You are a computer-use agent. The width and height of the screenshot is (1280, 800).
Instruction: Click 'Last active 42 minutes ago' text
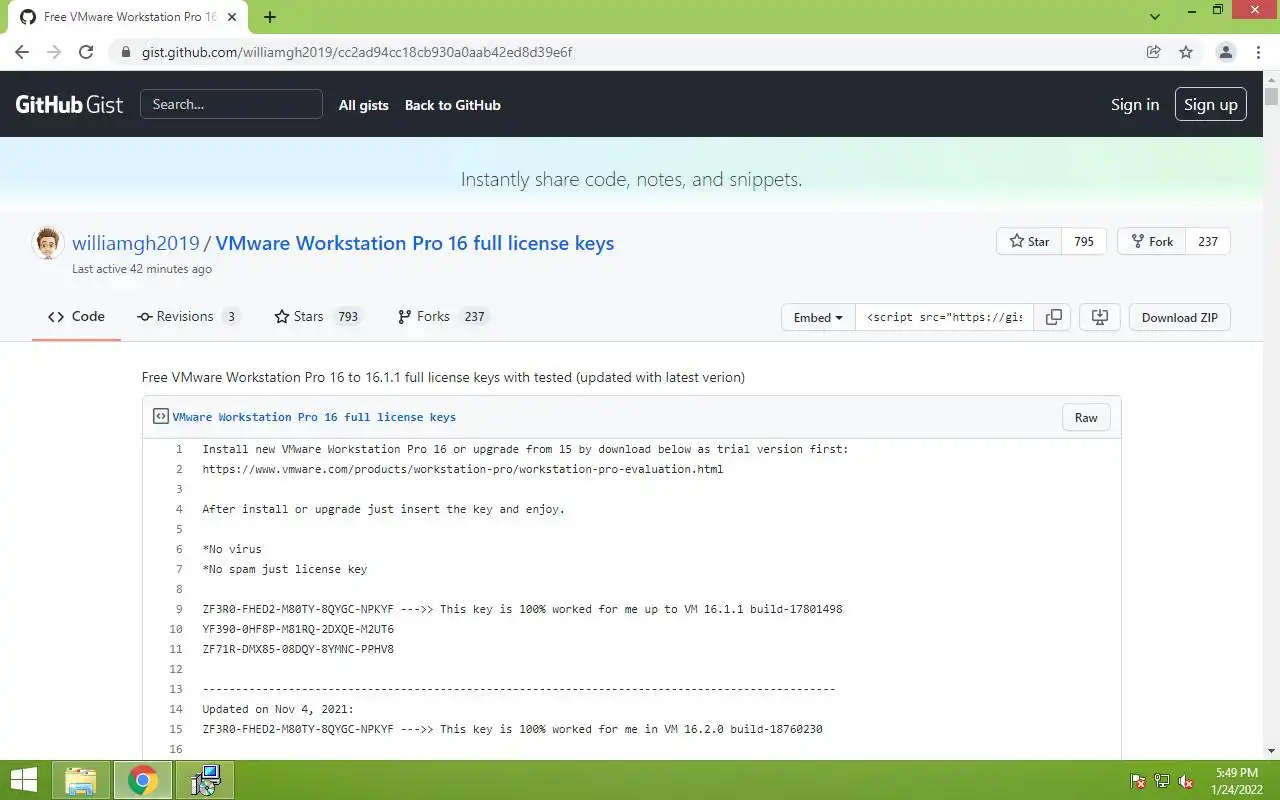[x=142, y=269]
